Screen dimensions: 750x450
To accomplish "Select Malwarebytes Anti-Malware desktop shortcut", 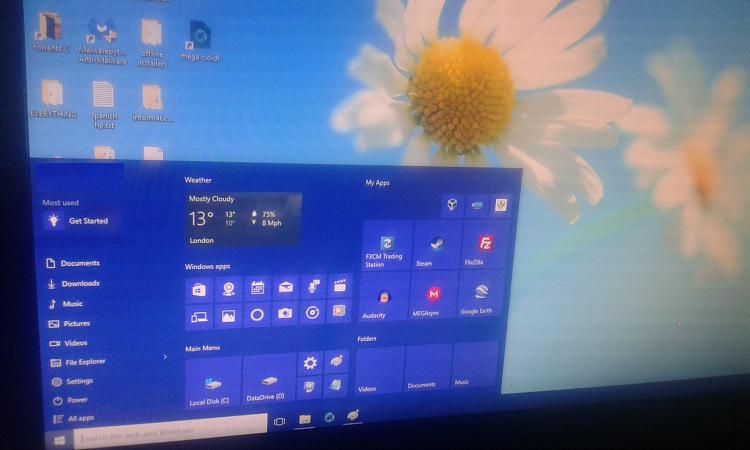I will [103, 41].
